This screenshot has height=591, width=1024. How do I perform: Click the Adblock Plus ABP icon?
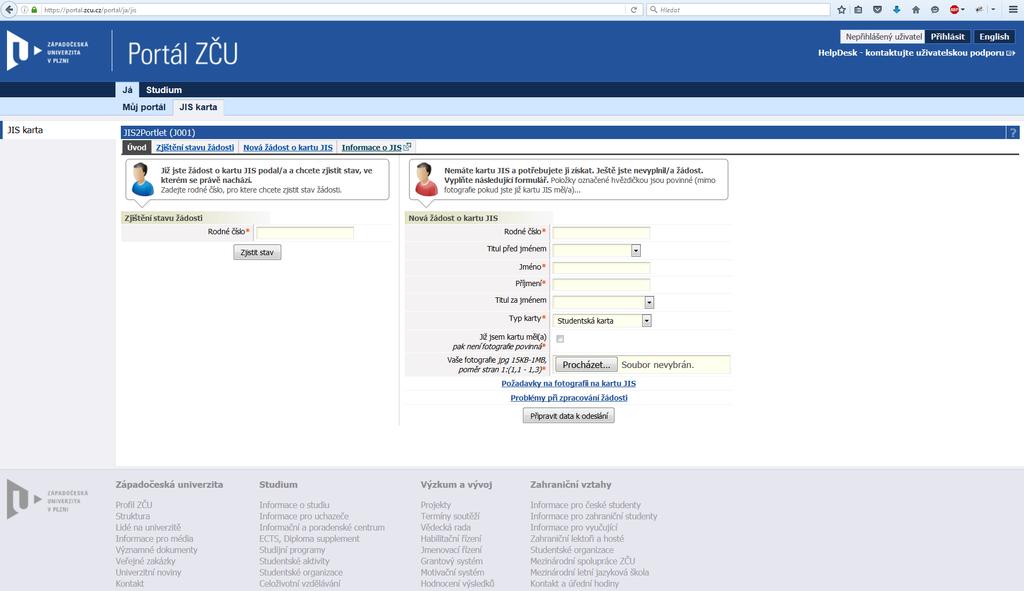[x=954, y=10]
